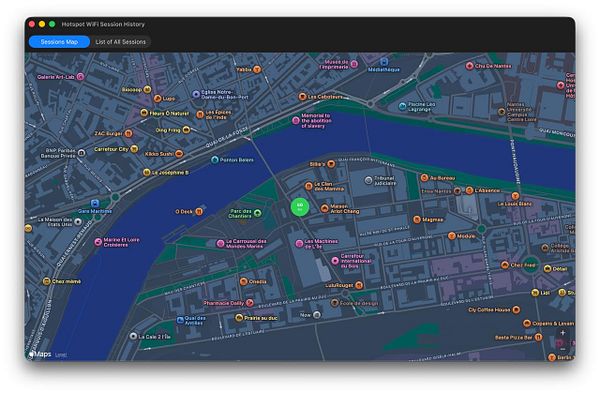This screenshot has height=394, width=600.
Task: Select the green session marker labeled 60
Action: coord(300,207)
